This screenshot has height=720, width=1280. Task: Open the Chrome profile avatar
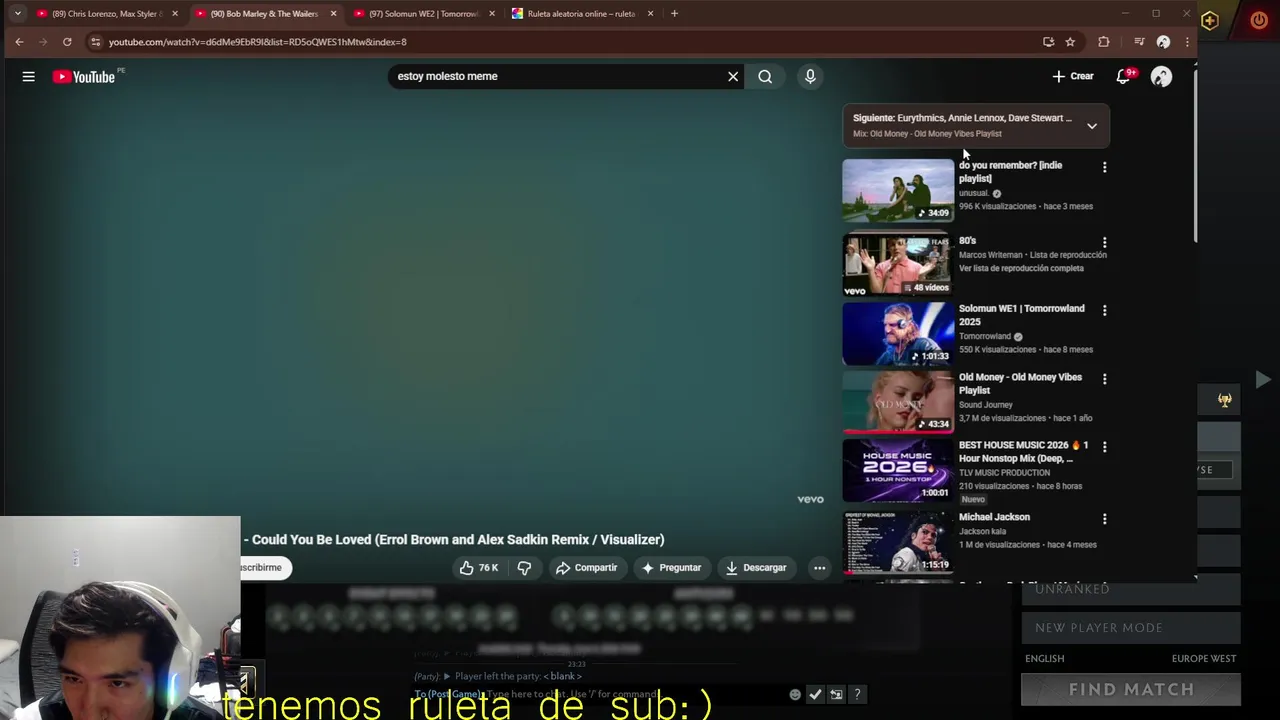click(1163, 42)
